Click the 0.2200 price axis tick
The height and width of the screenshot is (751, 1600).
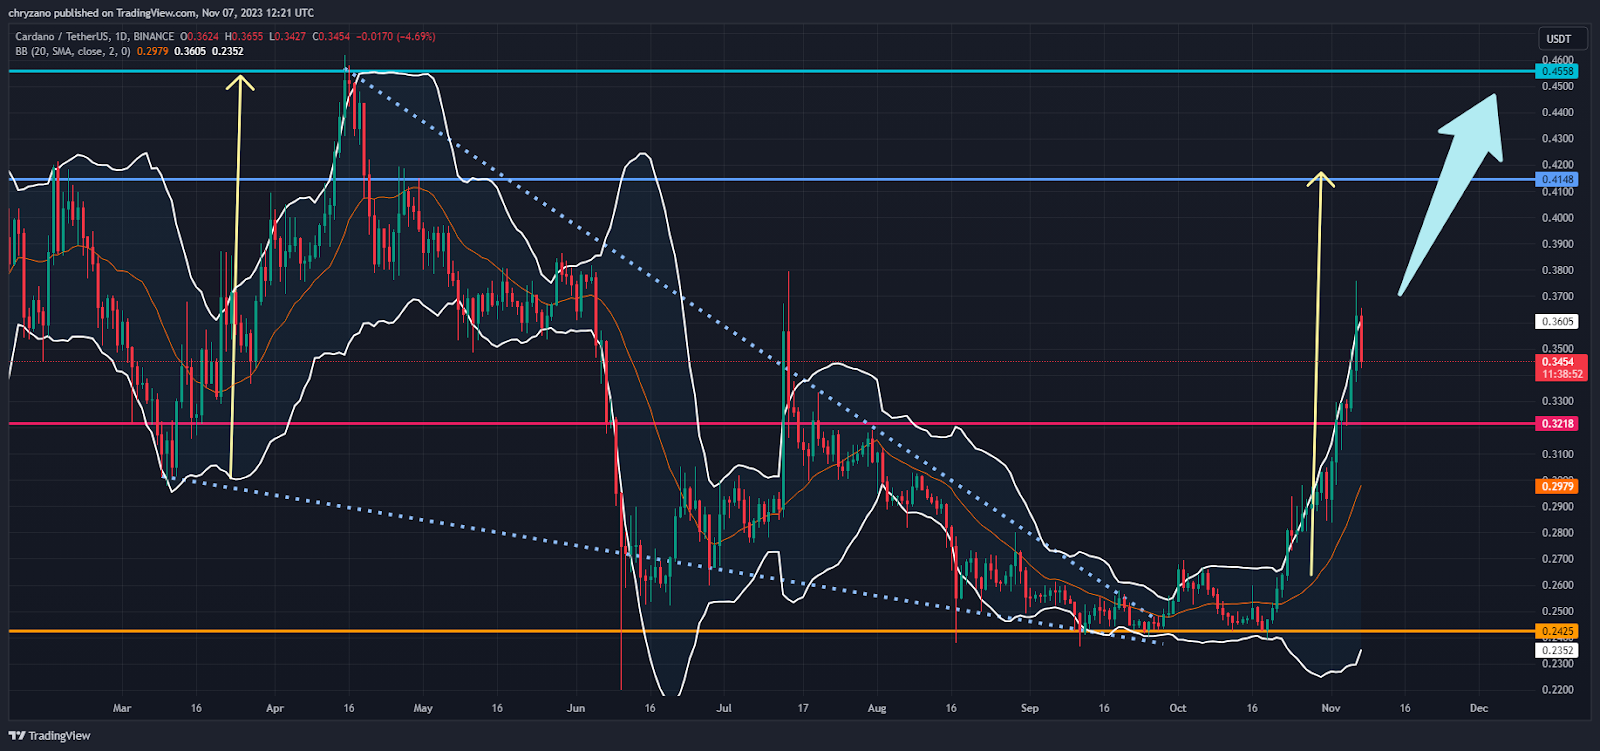[1557, 690]
